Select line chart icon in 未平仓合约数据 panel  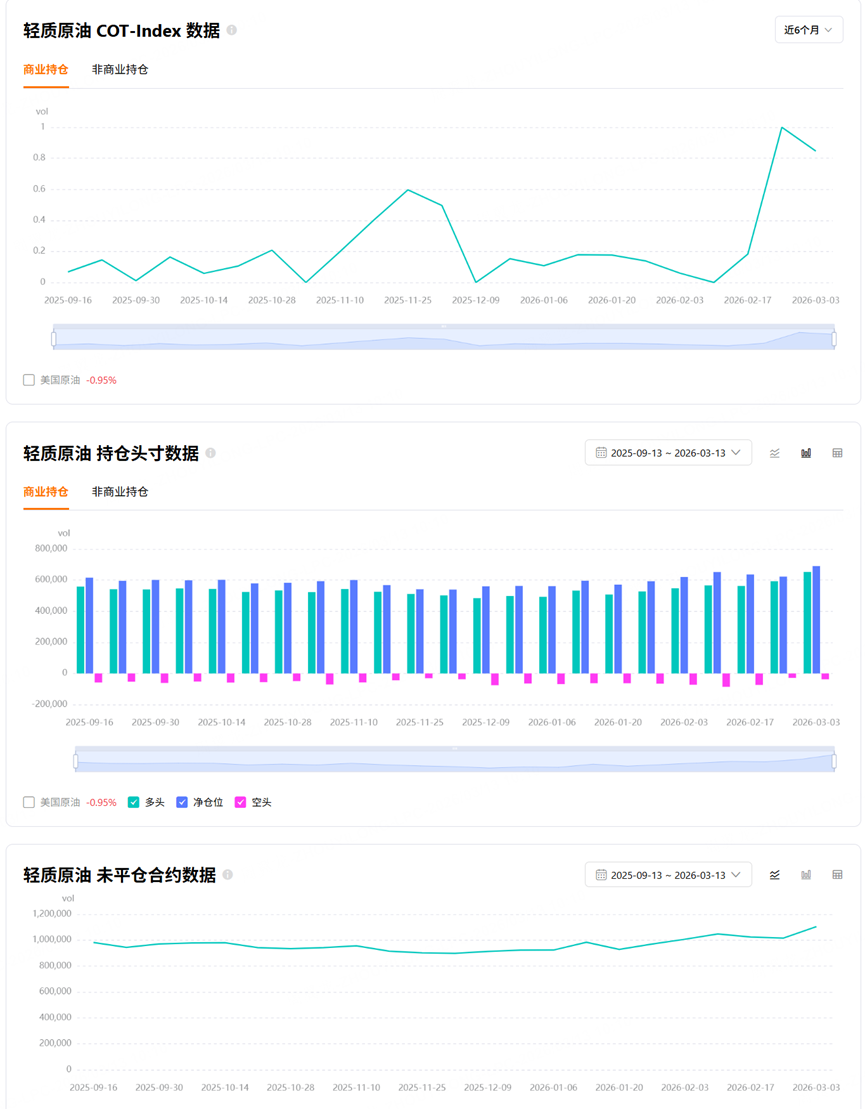[x=774, y=875]
